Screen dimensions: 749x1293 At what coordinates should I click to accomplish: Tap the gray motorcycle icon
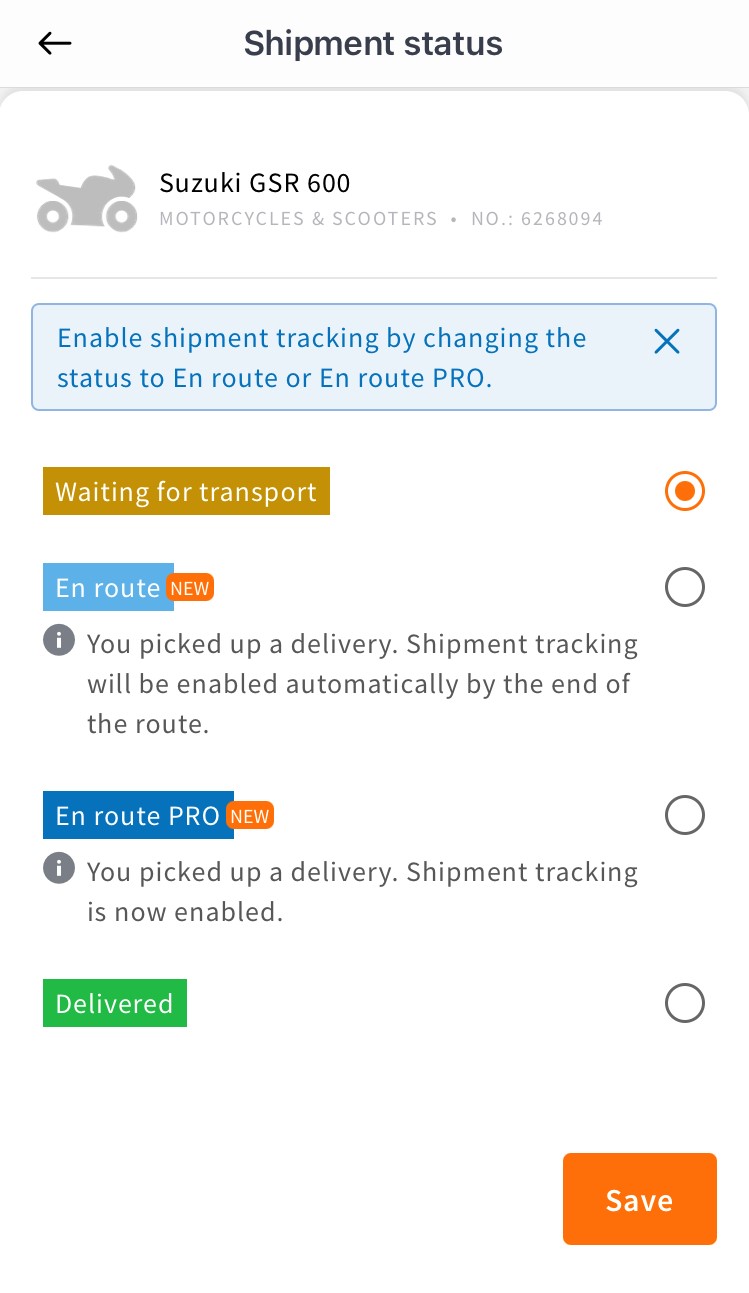pos(87,199)
